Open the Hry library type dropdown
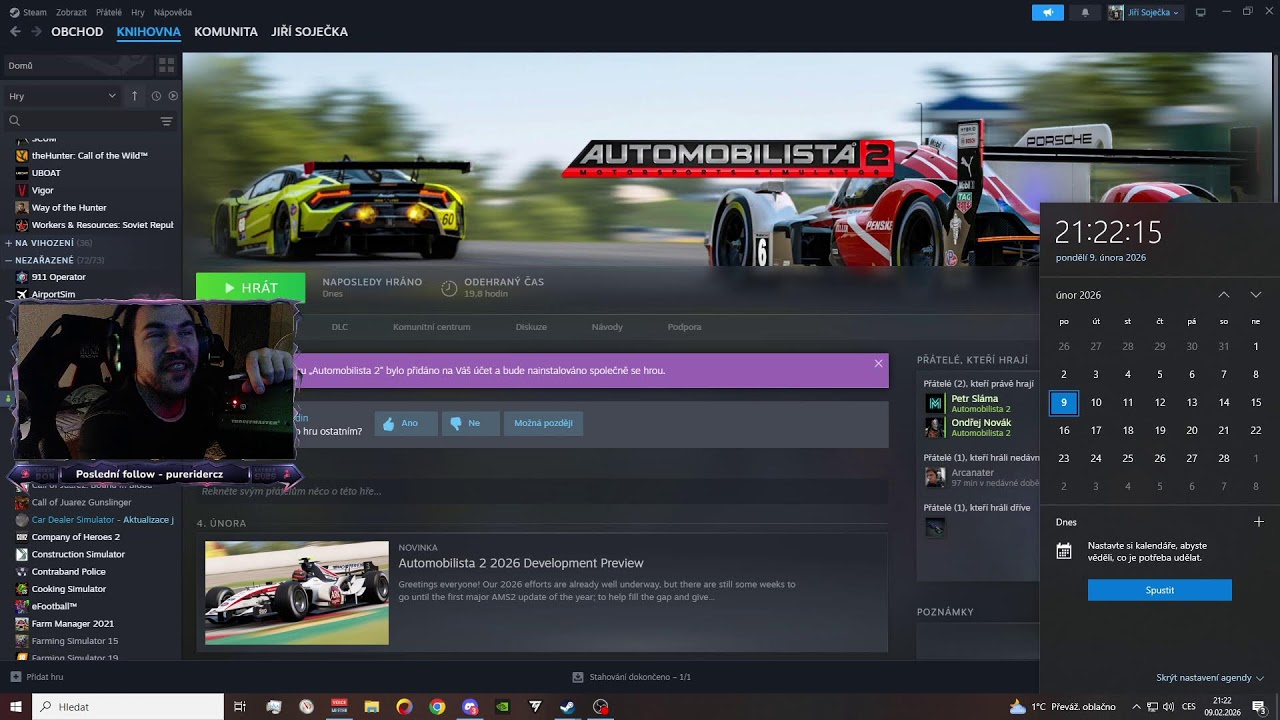The width and height of the screenshot is (1280, 720). click(x=62, y=96)
